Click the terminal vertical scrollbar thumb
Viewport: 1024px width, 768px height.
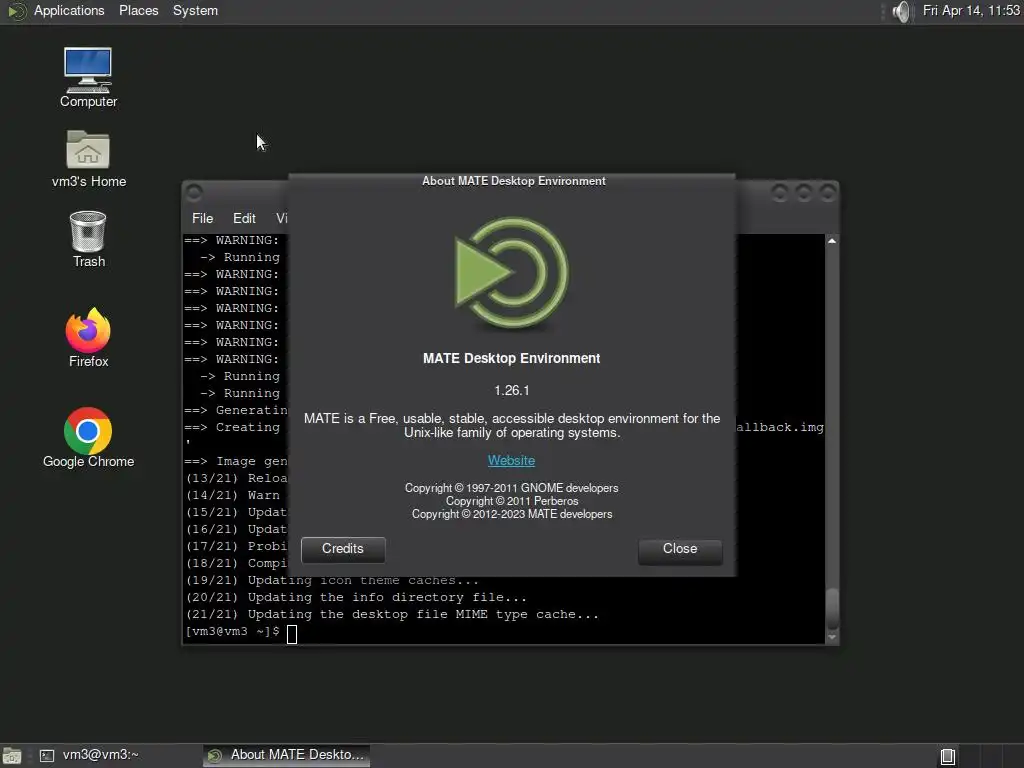pyautogui.click(x=832, y=609)
